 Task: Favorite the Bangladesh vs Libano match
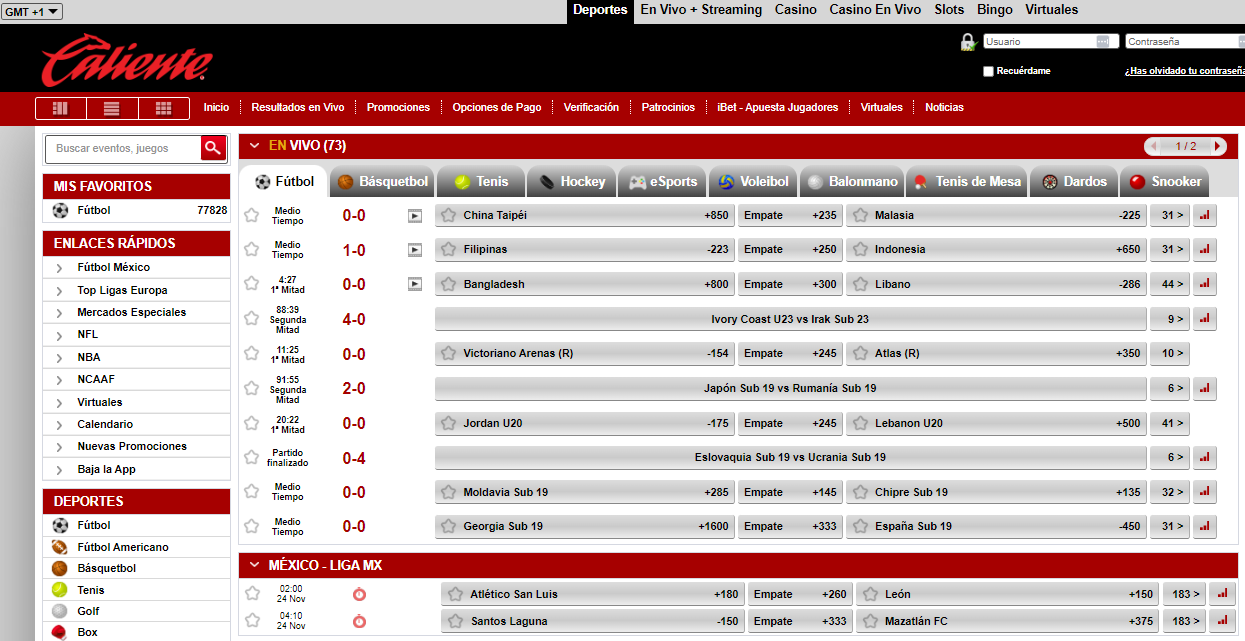point(252,284)
